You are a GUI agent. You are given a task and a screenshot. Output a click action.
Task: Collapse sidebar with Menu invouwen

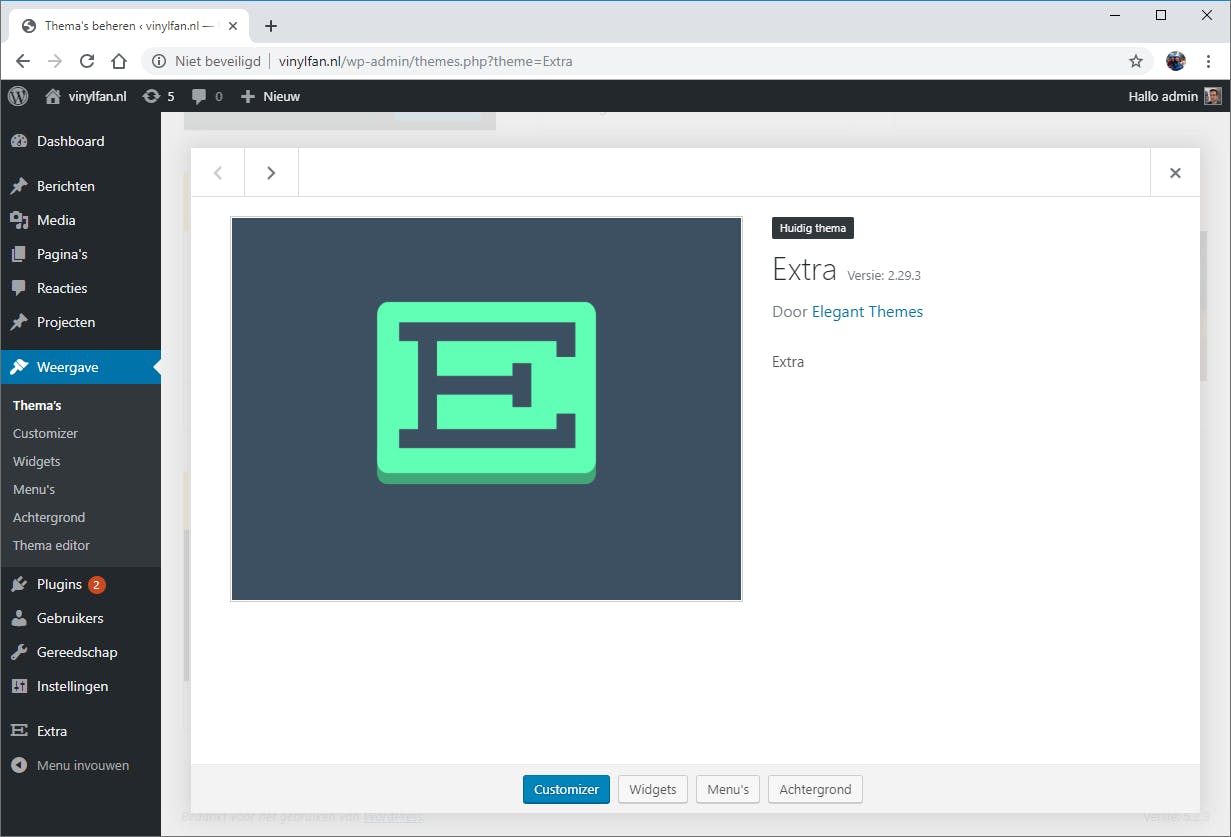coord(80,765)
